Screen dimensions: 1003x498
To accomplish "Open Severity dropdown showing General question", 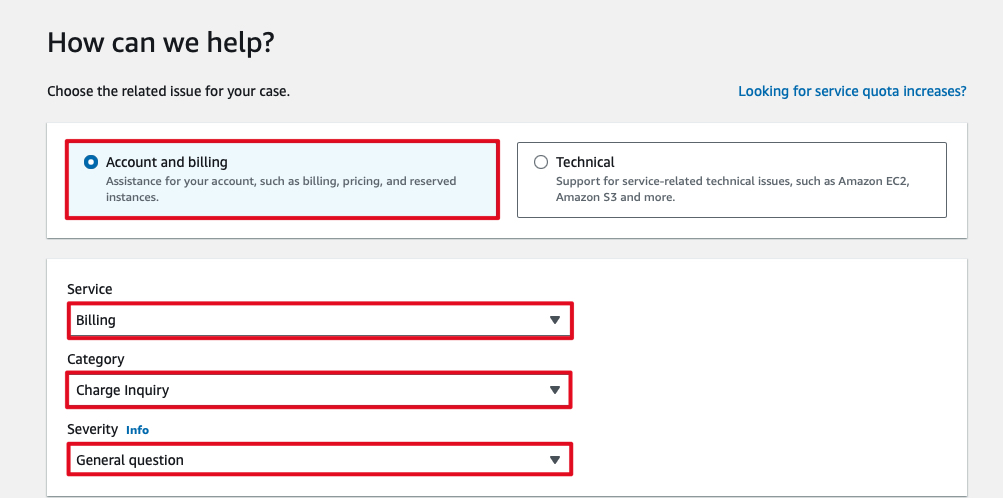I will (x=320, y=460).
